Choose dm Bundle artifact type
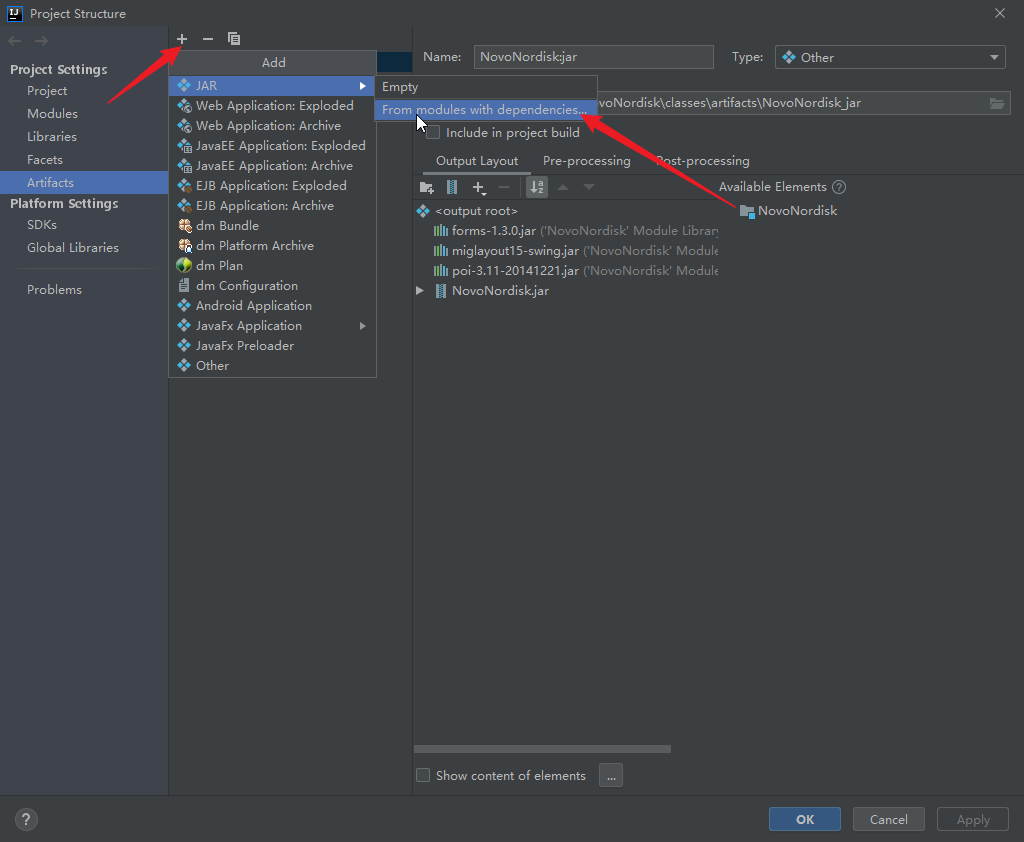This screenshot has width=1024, height=842. [272, 226]
